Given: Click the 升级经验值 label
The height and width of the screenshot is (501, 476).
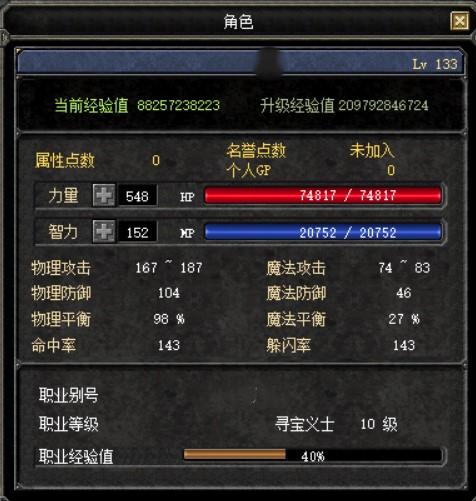Looking at the screenshot, I should tap(297, 106).
